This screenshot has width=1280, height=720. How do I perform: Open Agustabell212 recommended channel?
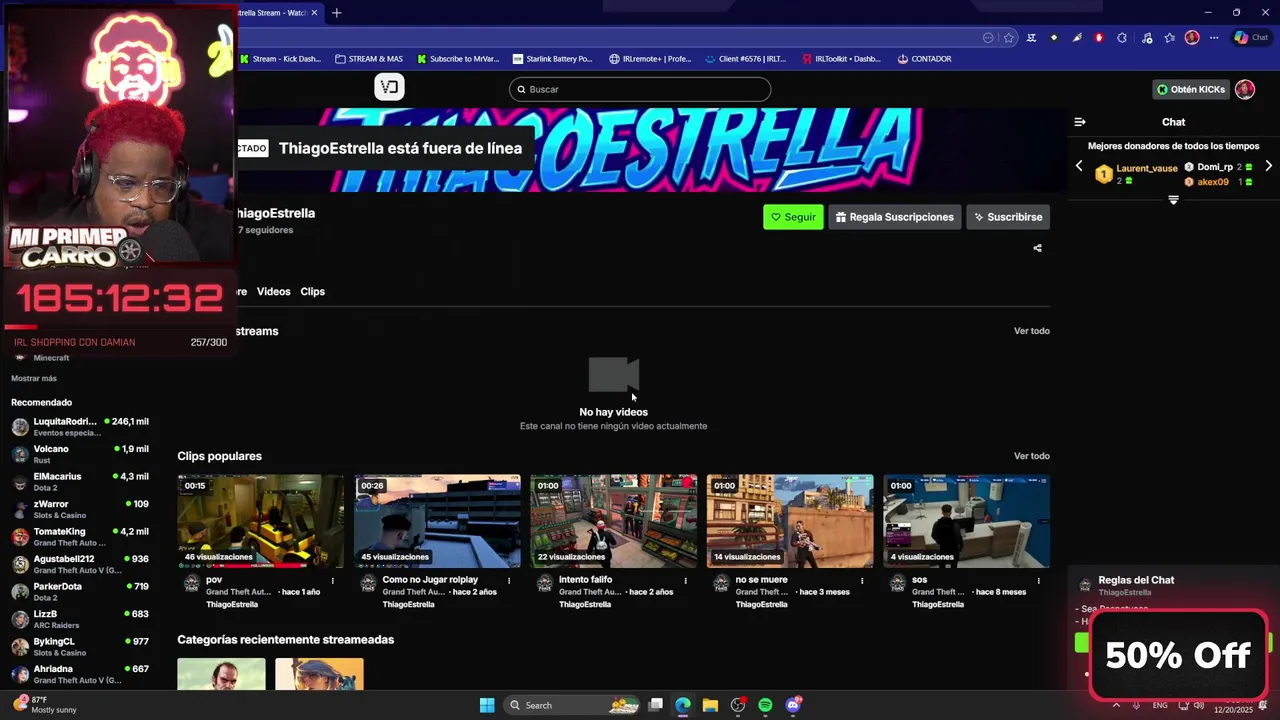click(80, 564)
